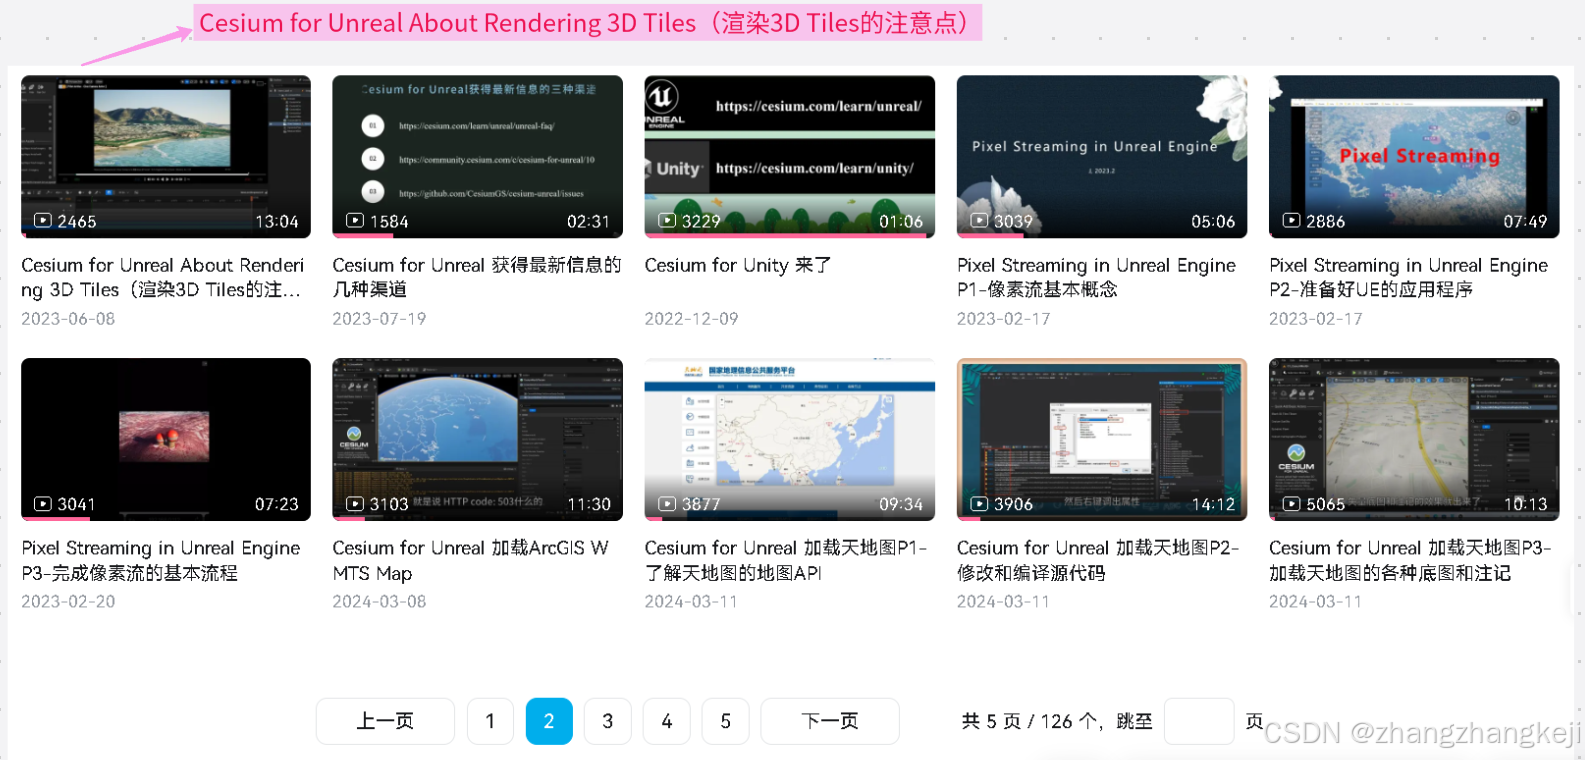The height and width of the screenshot is (760, 1585).
Task: Open the ArcGIS WMTS Map video thumbnail
Action: pos(477,439)
